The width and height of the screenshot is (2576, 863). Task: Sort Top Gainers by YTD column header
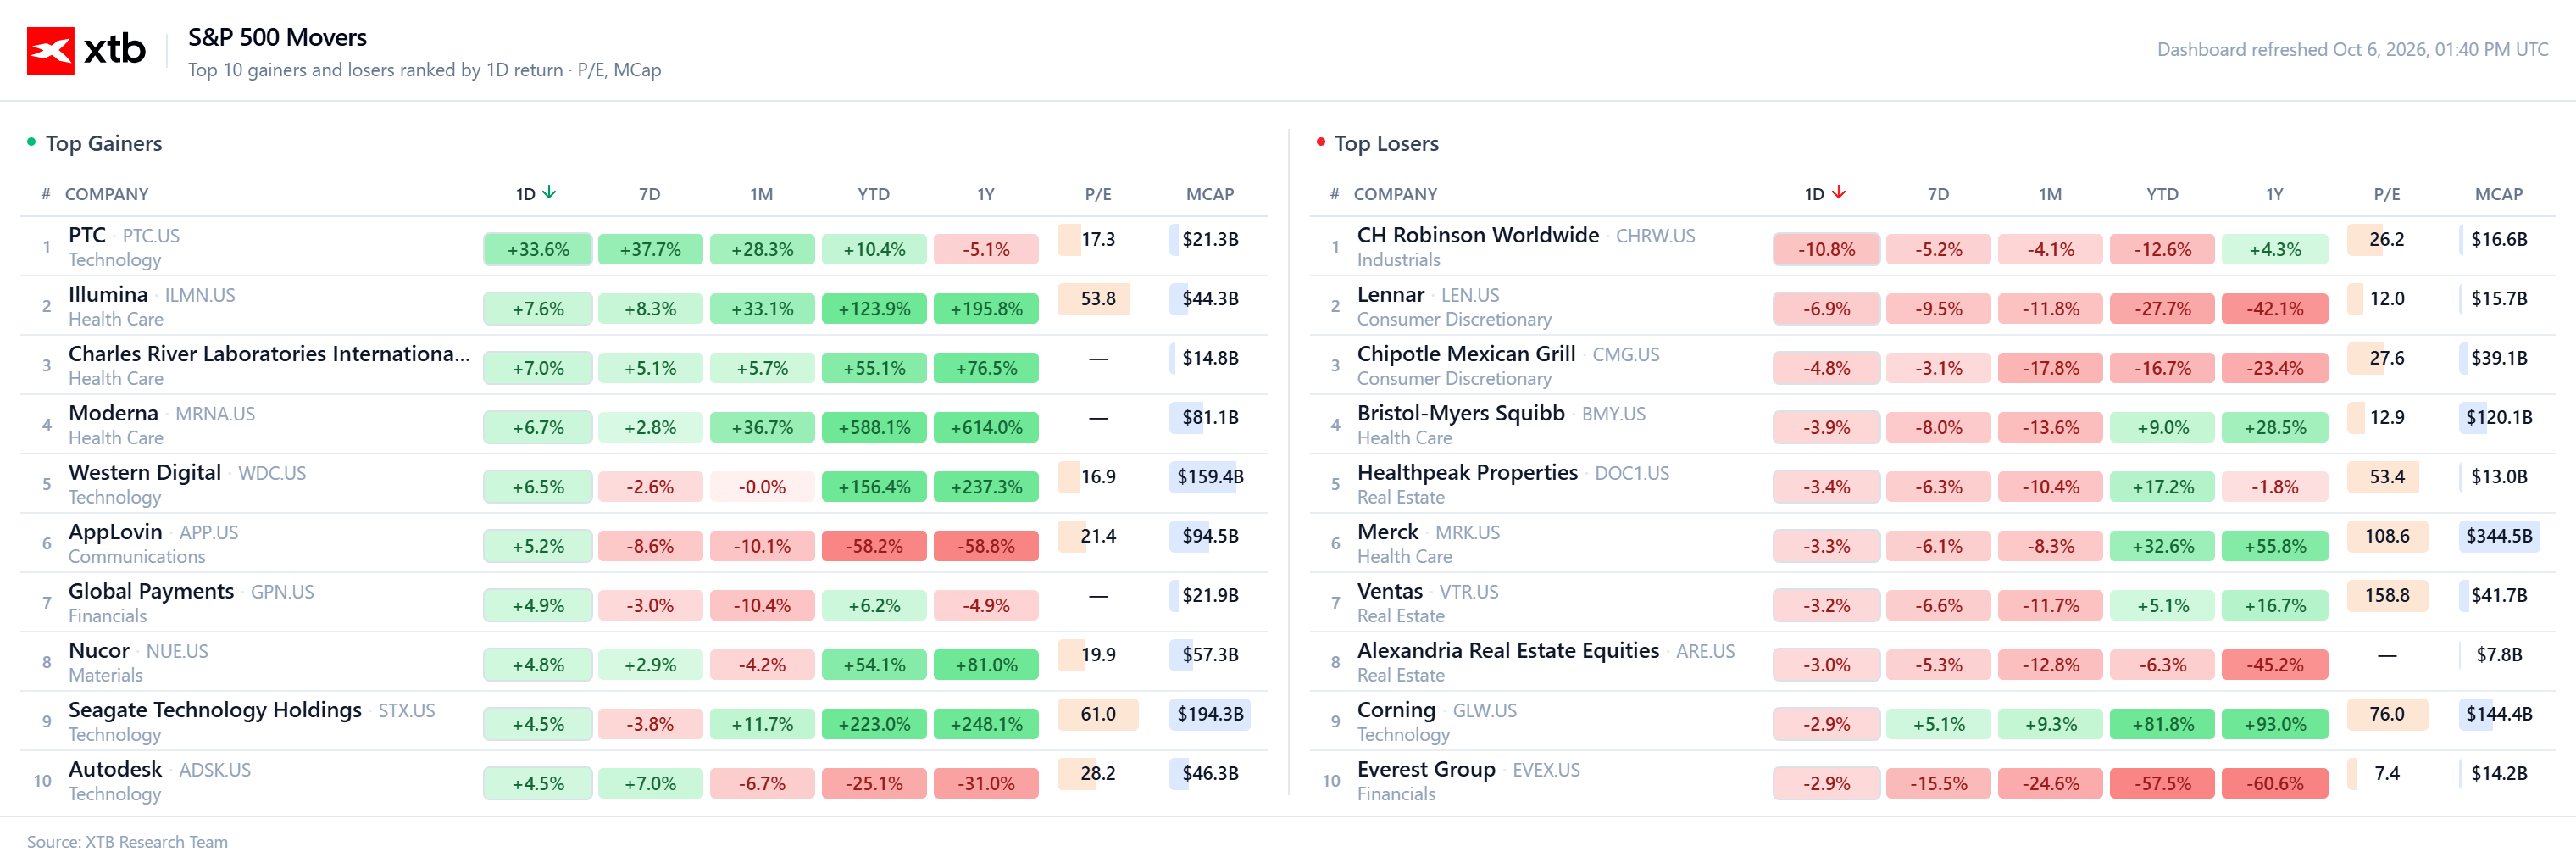[873, 194]
